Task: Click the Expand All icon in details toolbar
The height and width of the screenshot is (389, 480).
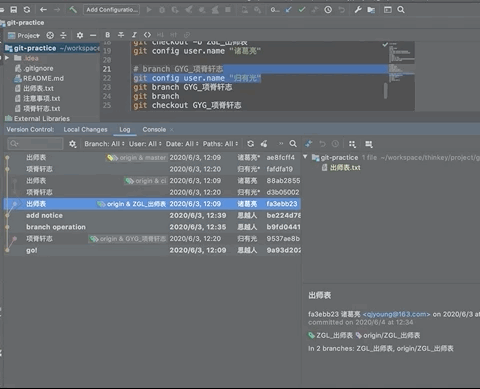Action: pyautogui.click(x=369, y=144)
